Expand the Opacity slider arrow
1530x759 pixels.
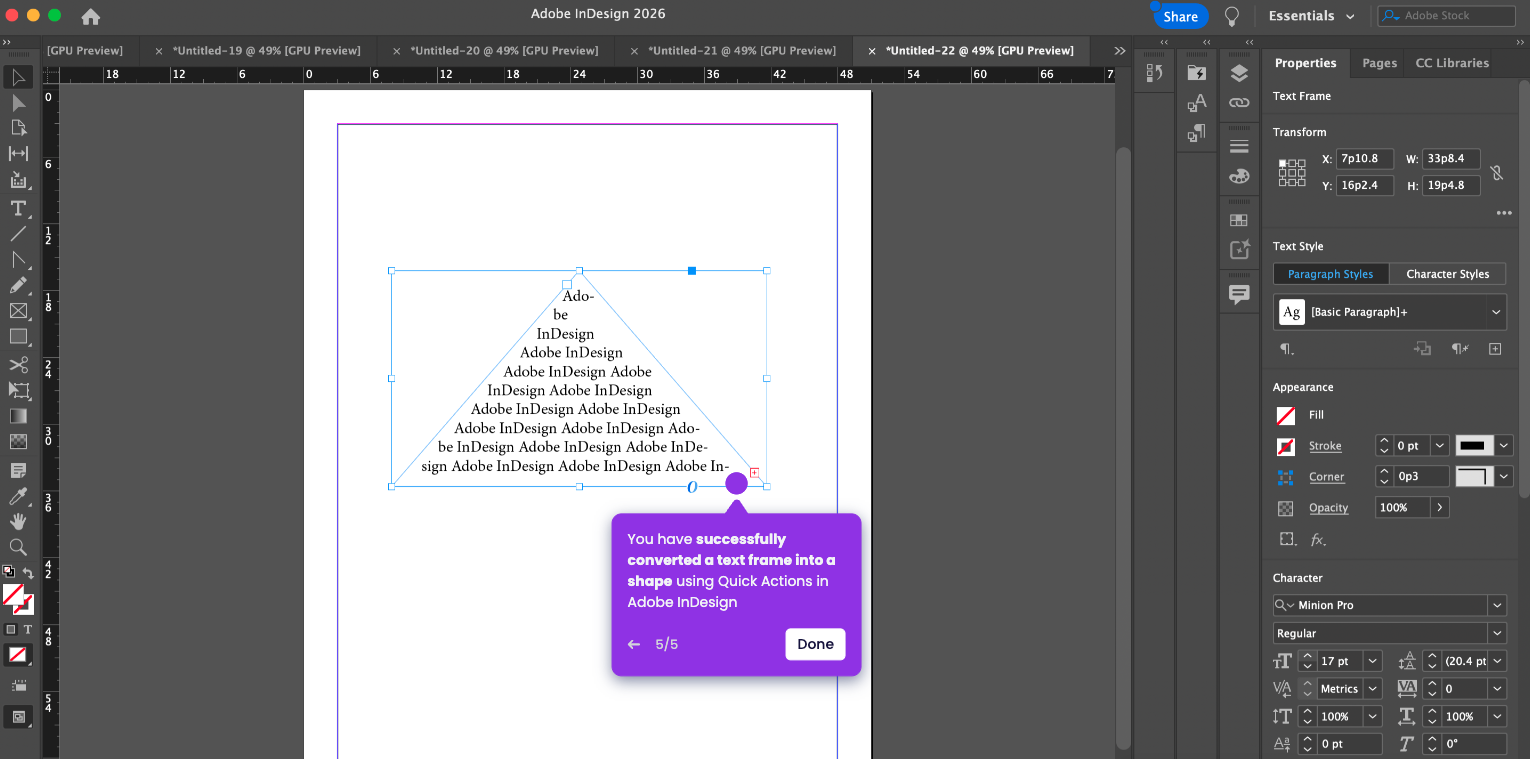(x=1440, y=508)
